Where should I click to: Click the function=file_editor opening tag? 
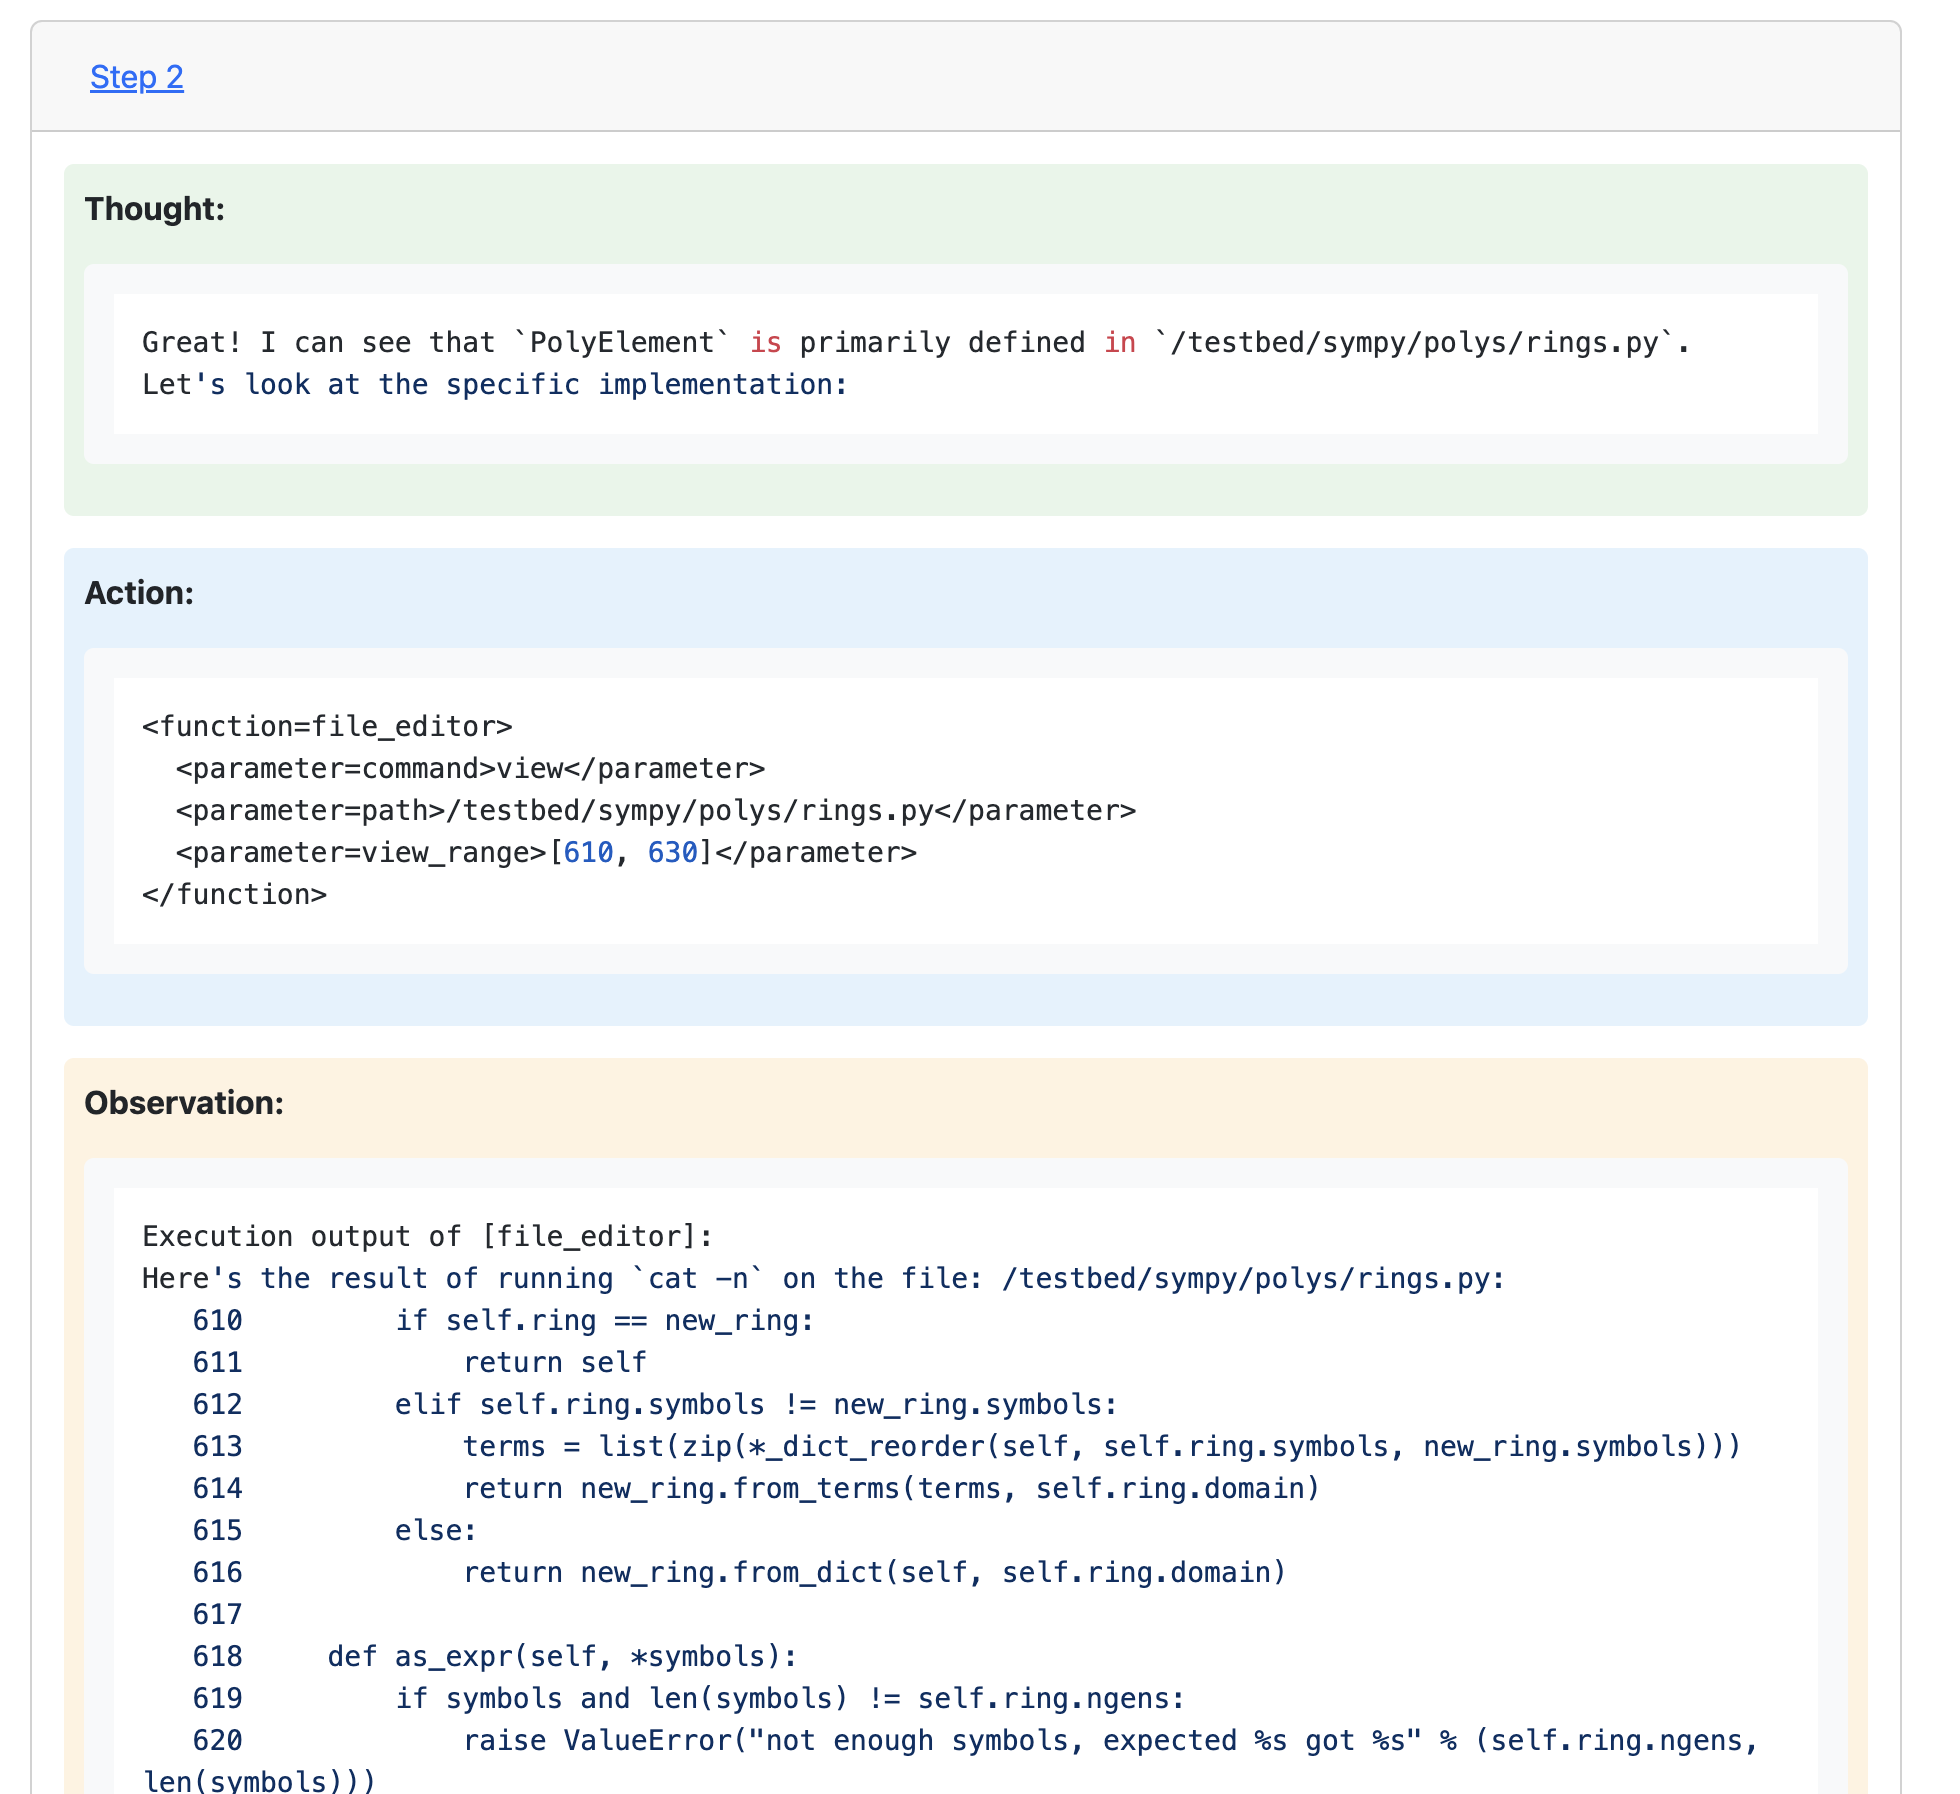coord(327,726)
